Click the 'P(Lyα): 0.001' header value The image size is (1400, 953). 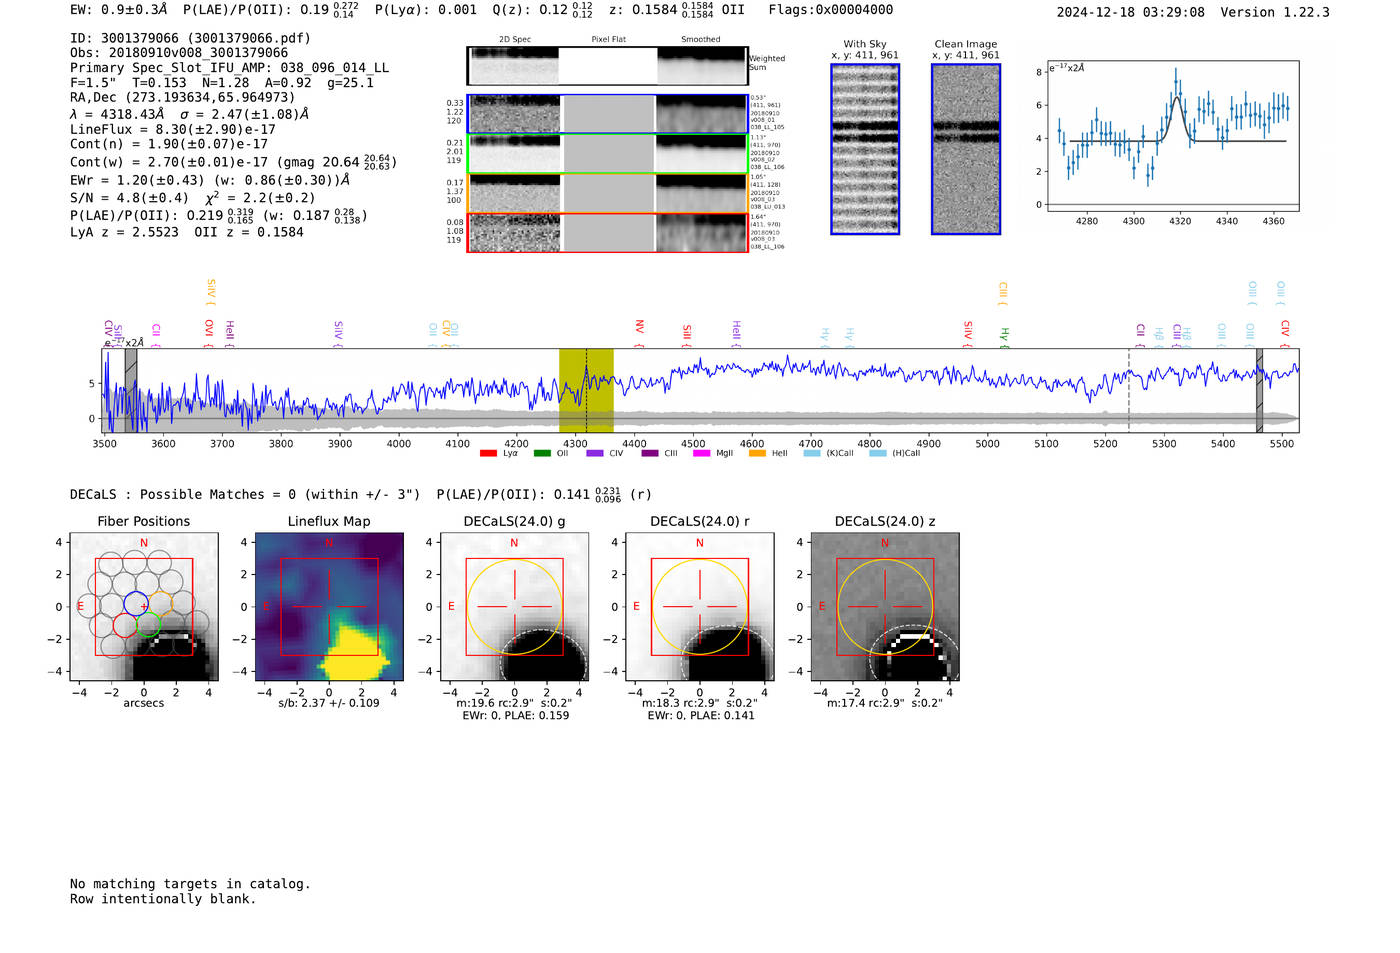pos(426,10)
